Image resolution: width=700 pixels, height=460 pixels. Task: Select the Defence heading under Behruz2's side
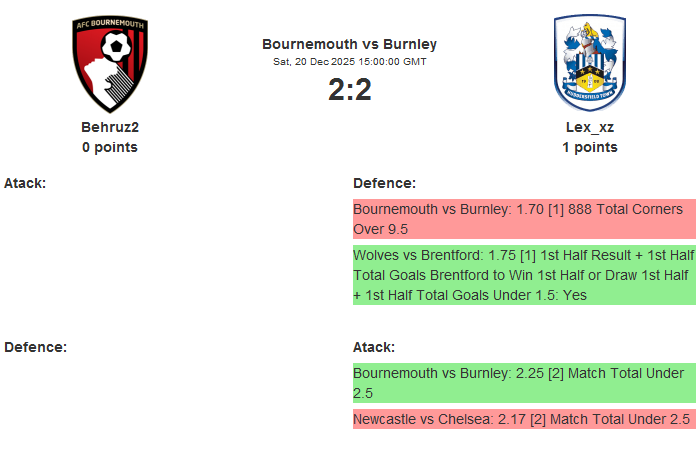pyautogui.click(x=35, y=347)
